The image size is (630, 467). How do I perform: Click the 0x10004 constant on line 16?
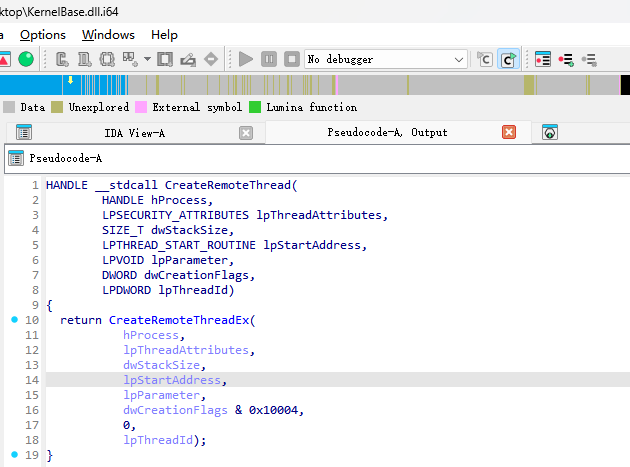point(273,410)
